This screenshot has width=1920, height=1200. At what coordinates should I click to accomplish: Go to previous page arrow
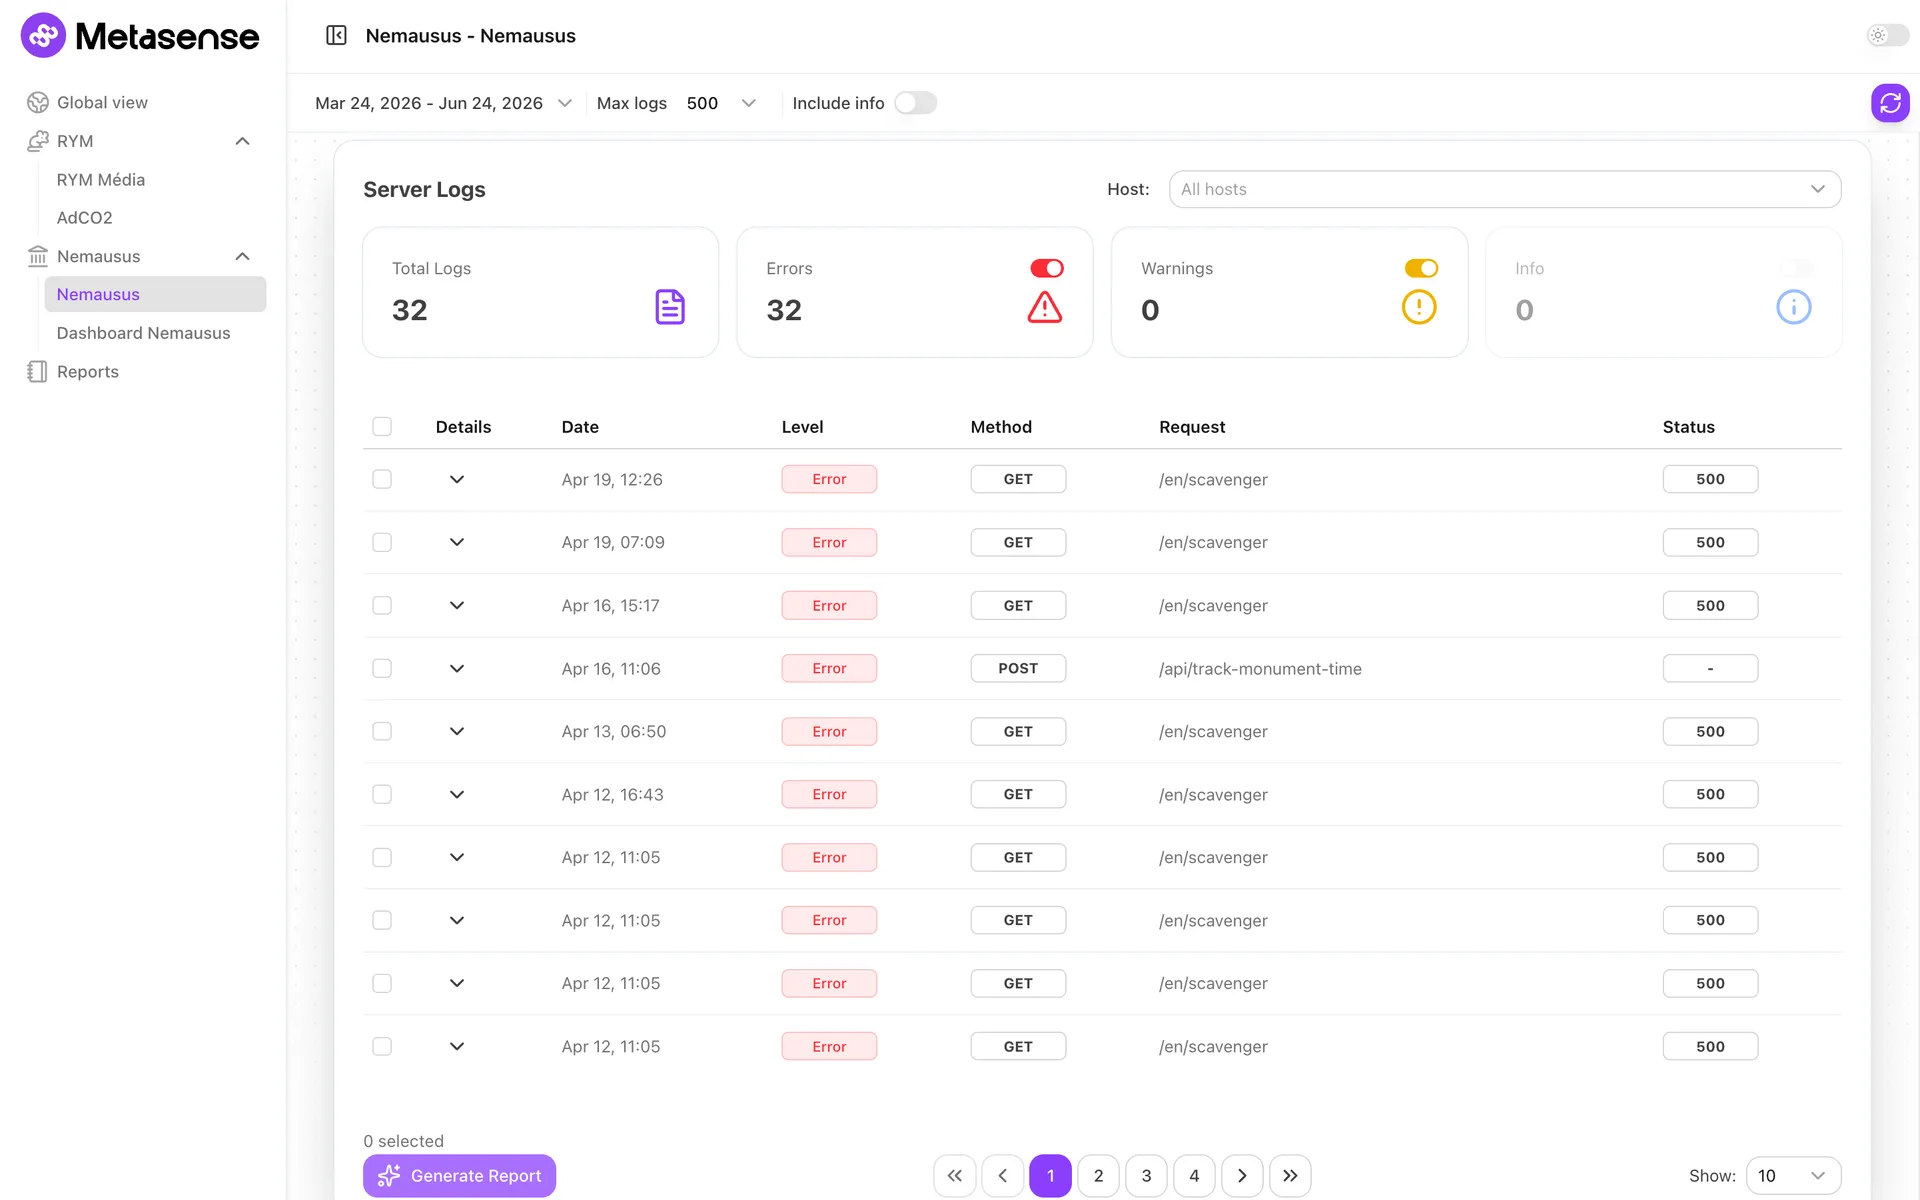click(1002, 1176)
